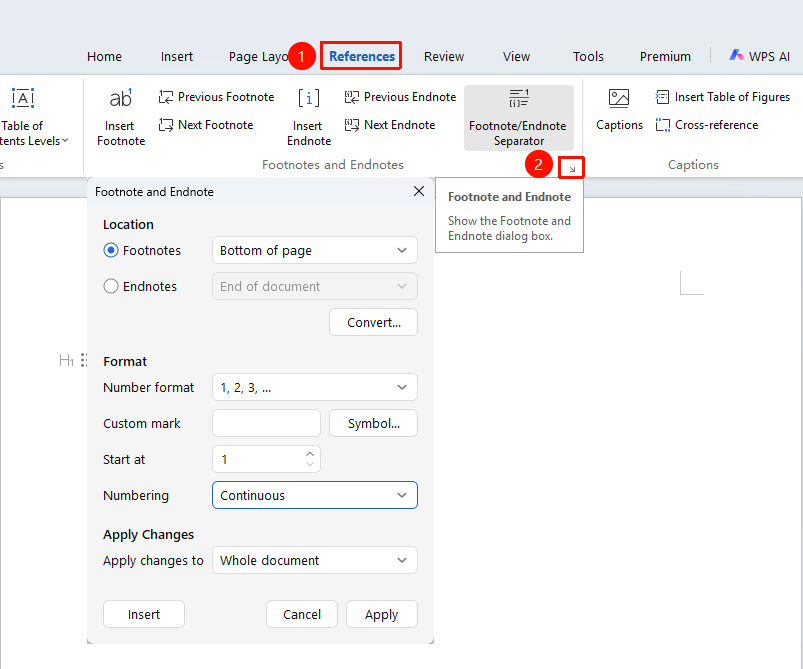
Task: Open the Bottom of page location dropdown
Action: coord(315,250)
